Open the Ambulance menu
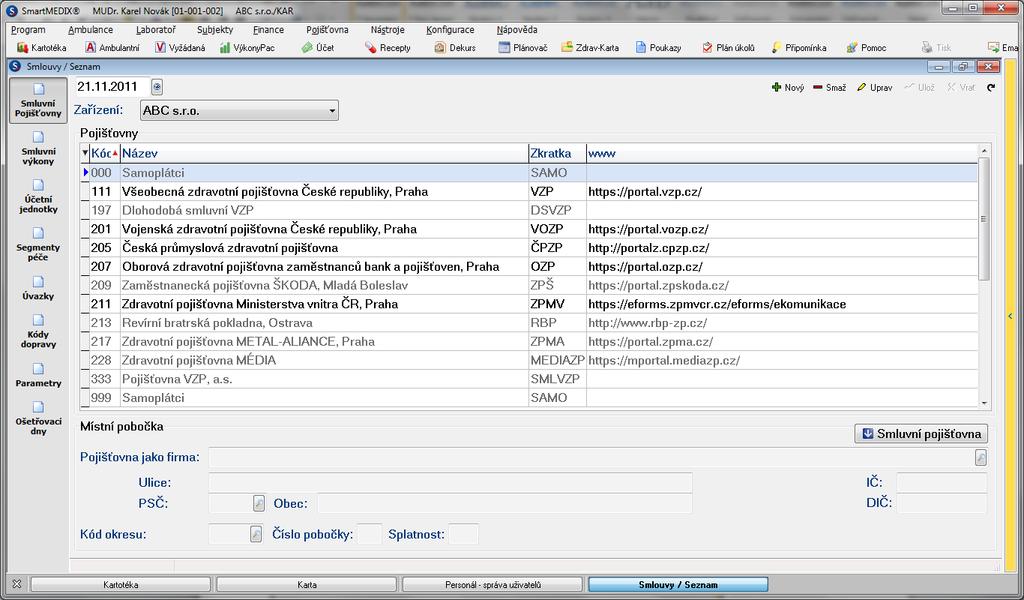The width and height of the screenshot is (1024, 600). [90, 29]
